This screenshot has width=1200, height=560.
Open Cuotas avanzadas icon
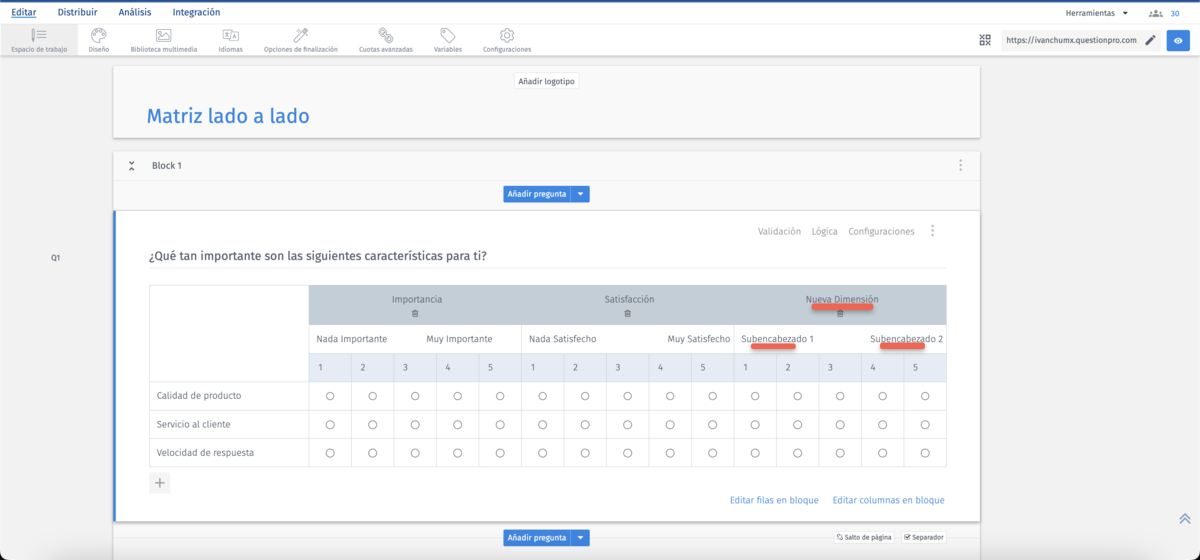[x=385, y=36]
